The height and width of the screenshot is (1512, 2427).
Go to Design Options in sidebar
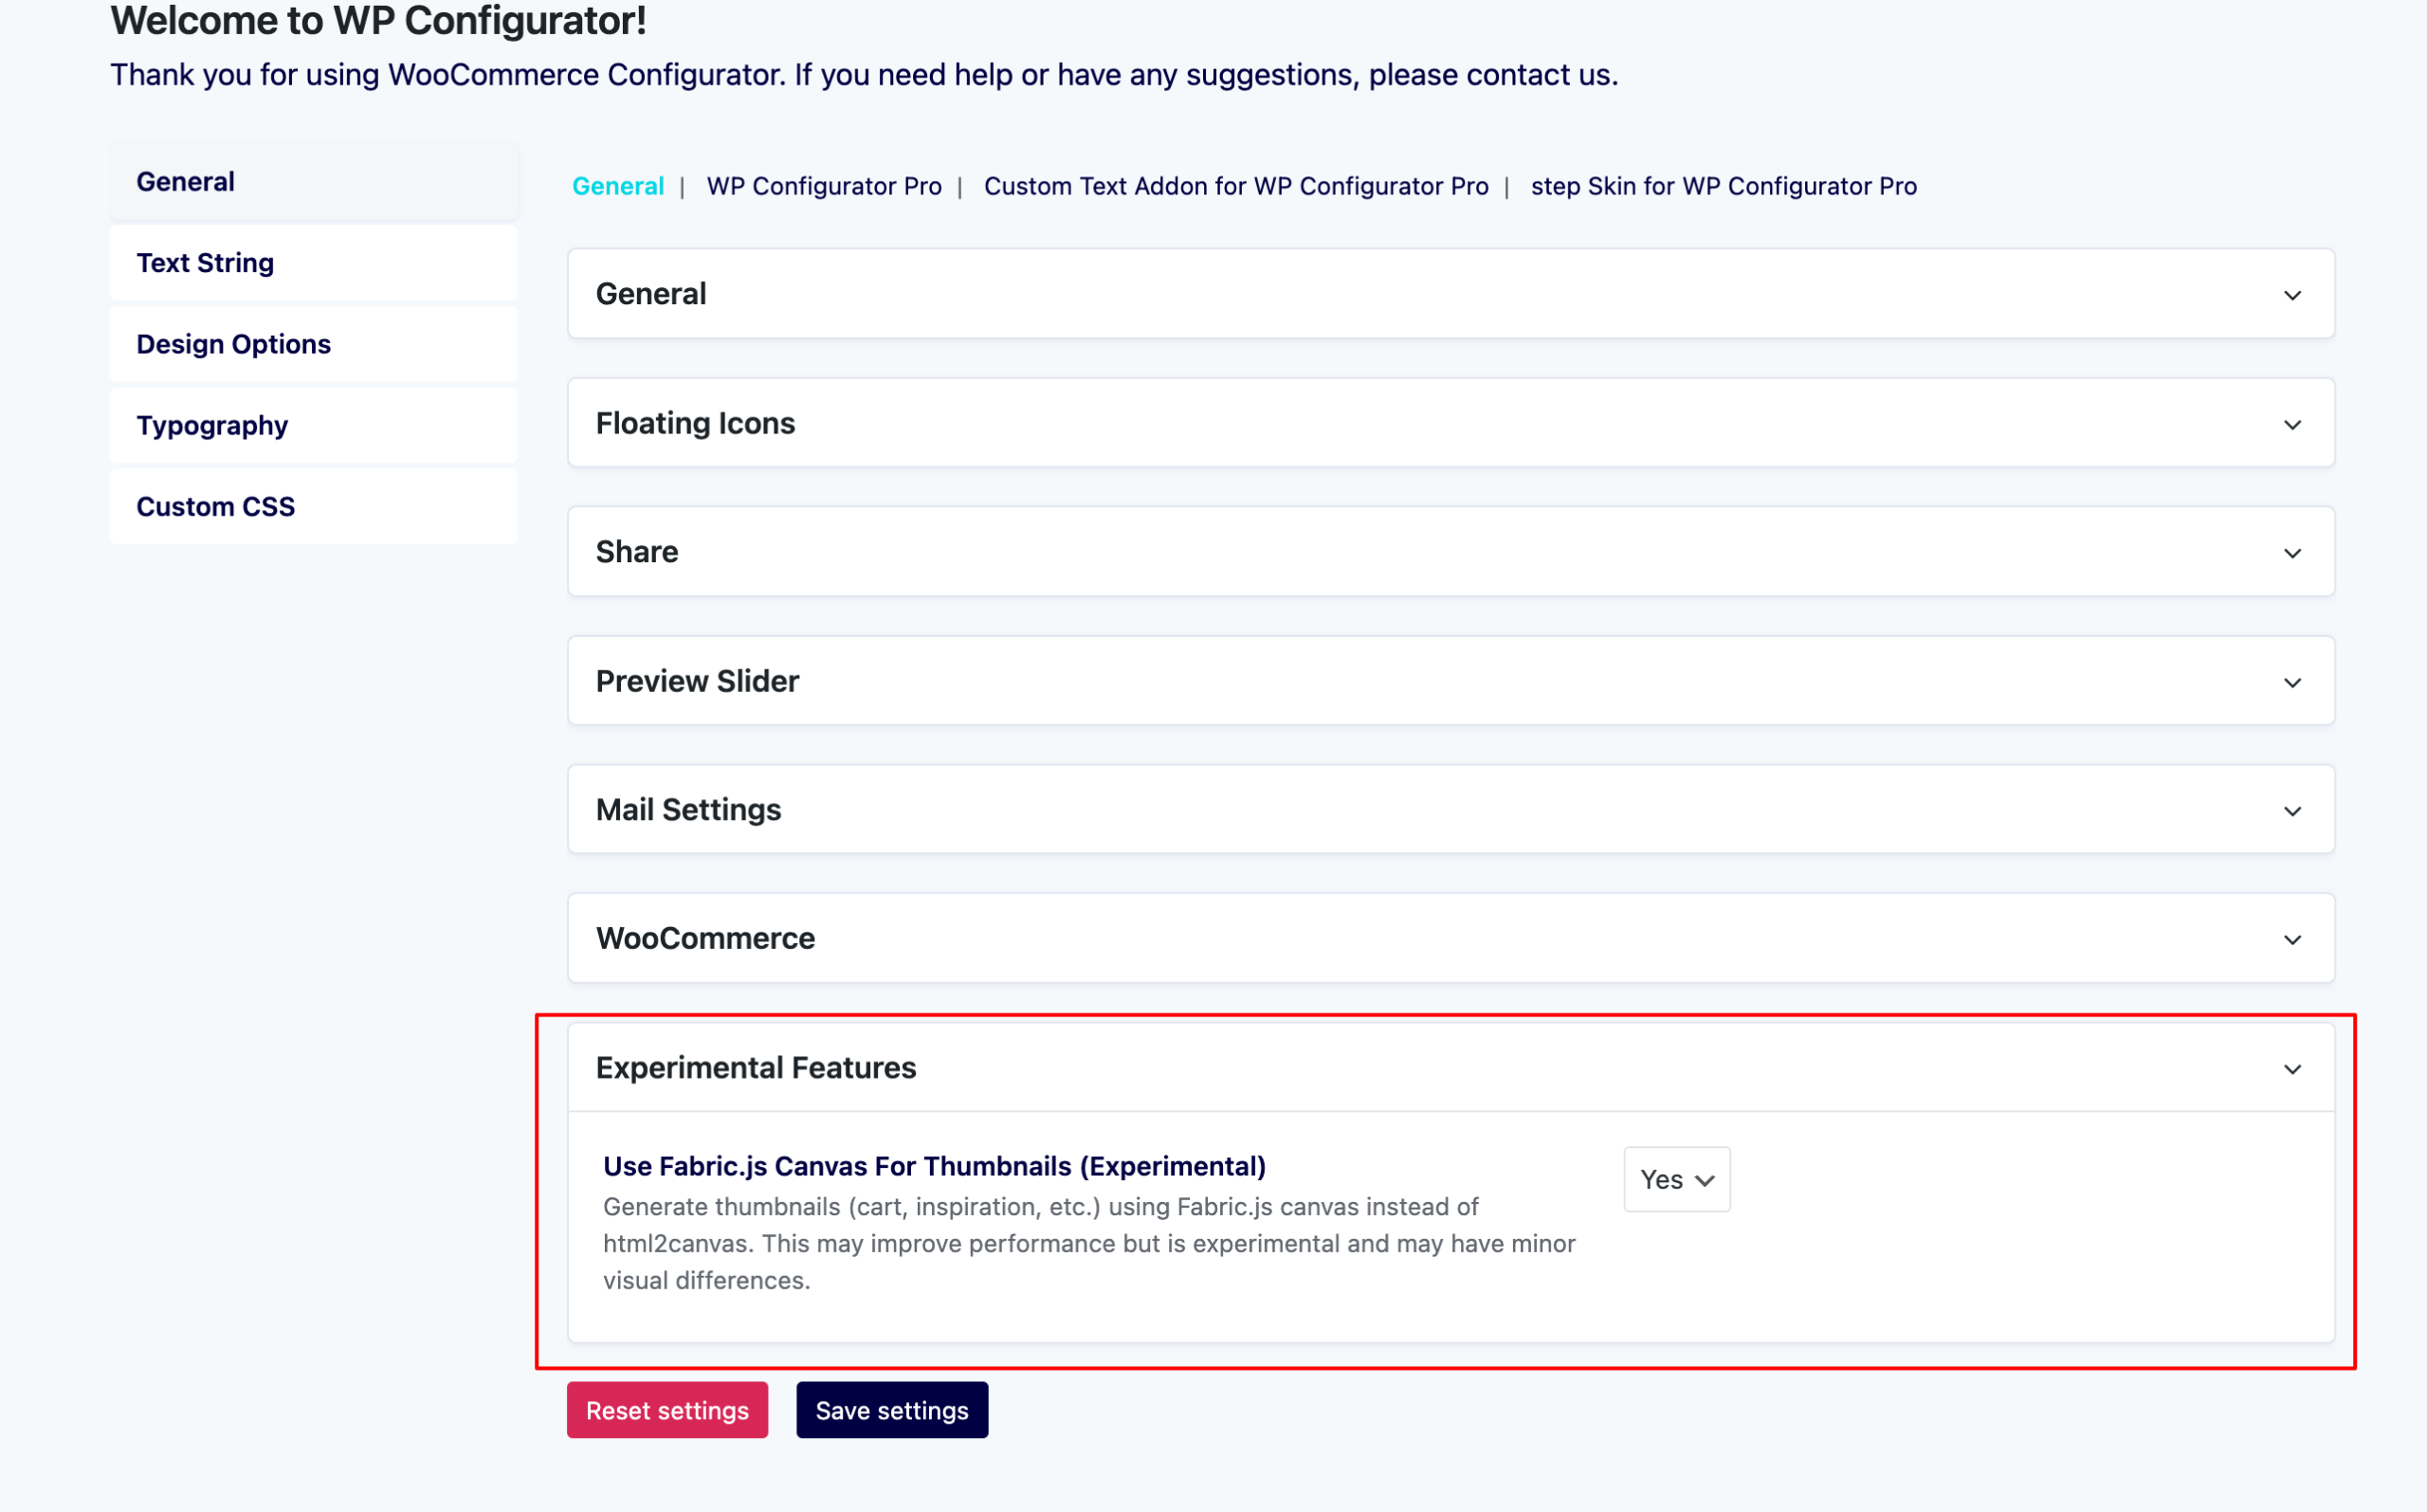pyautogui.click(x=314, y=344)
